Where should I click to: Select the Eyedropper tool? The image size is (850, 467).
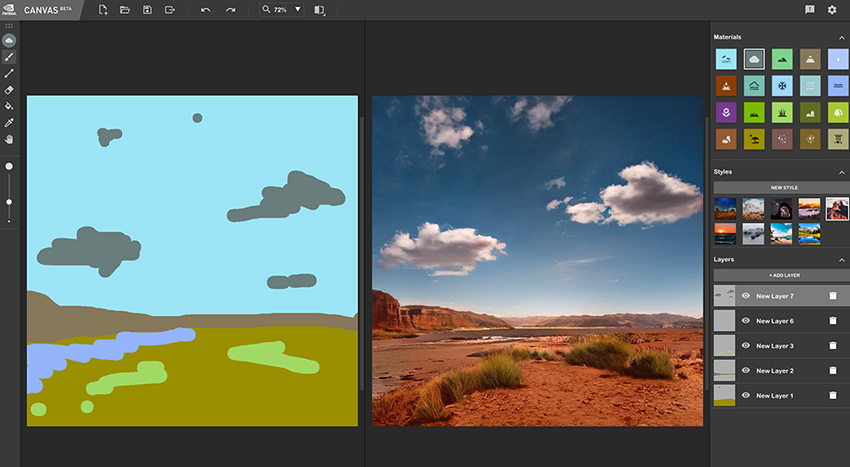9,122
